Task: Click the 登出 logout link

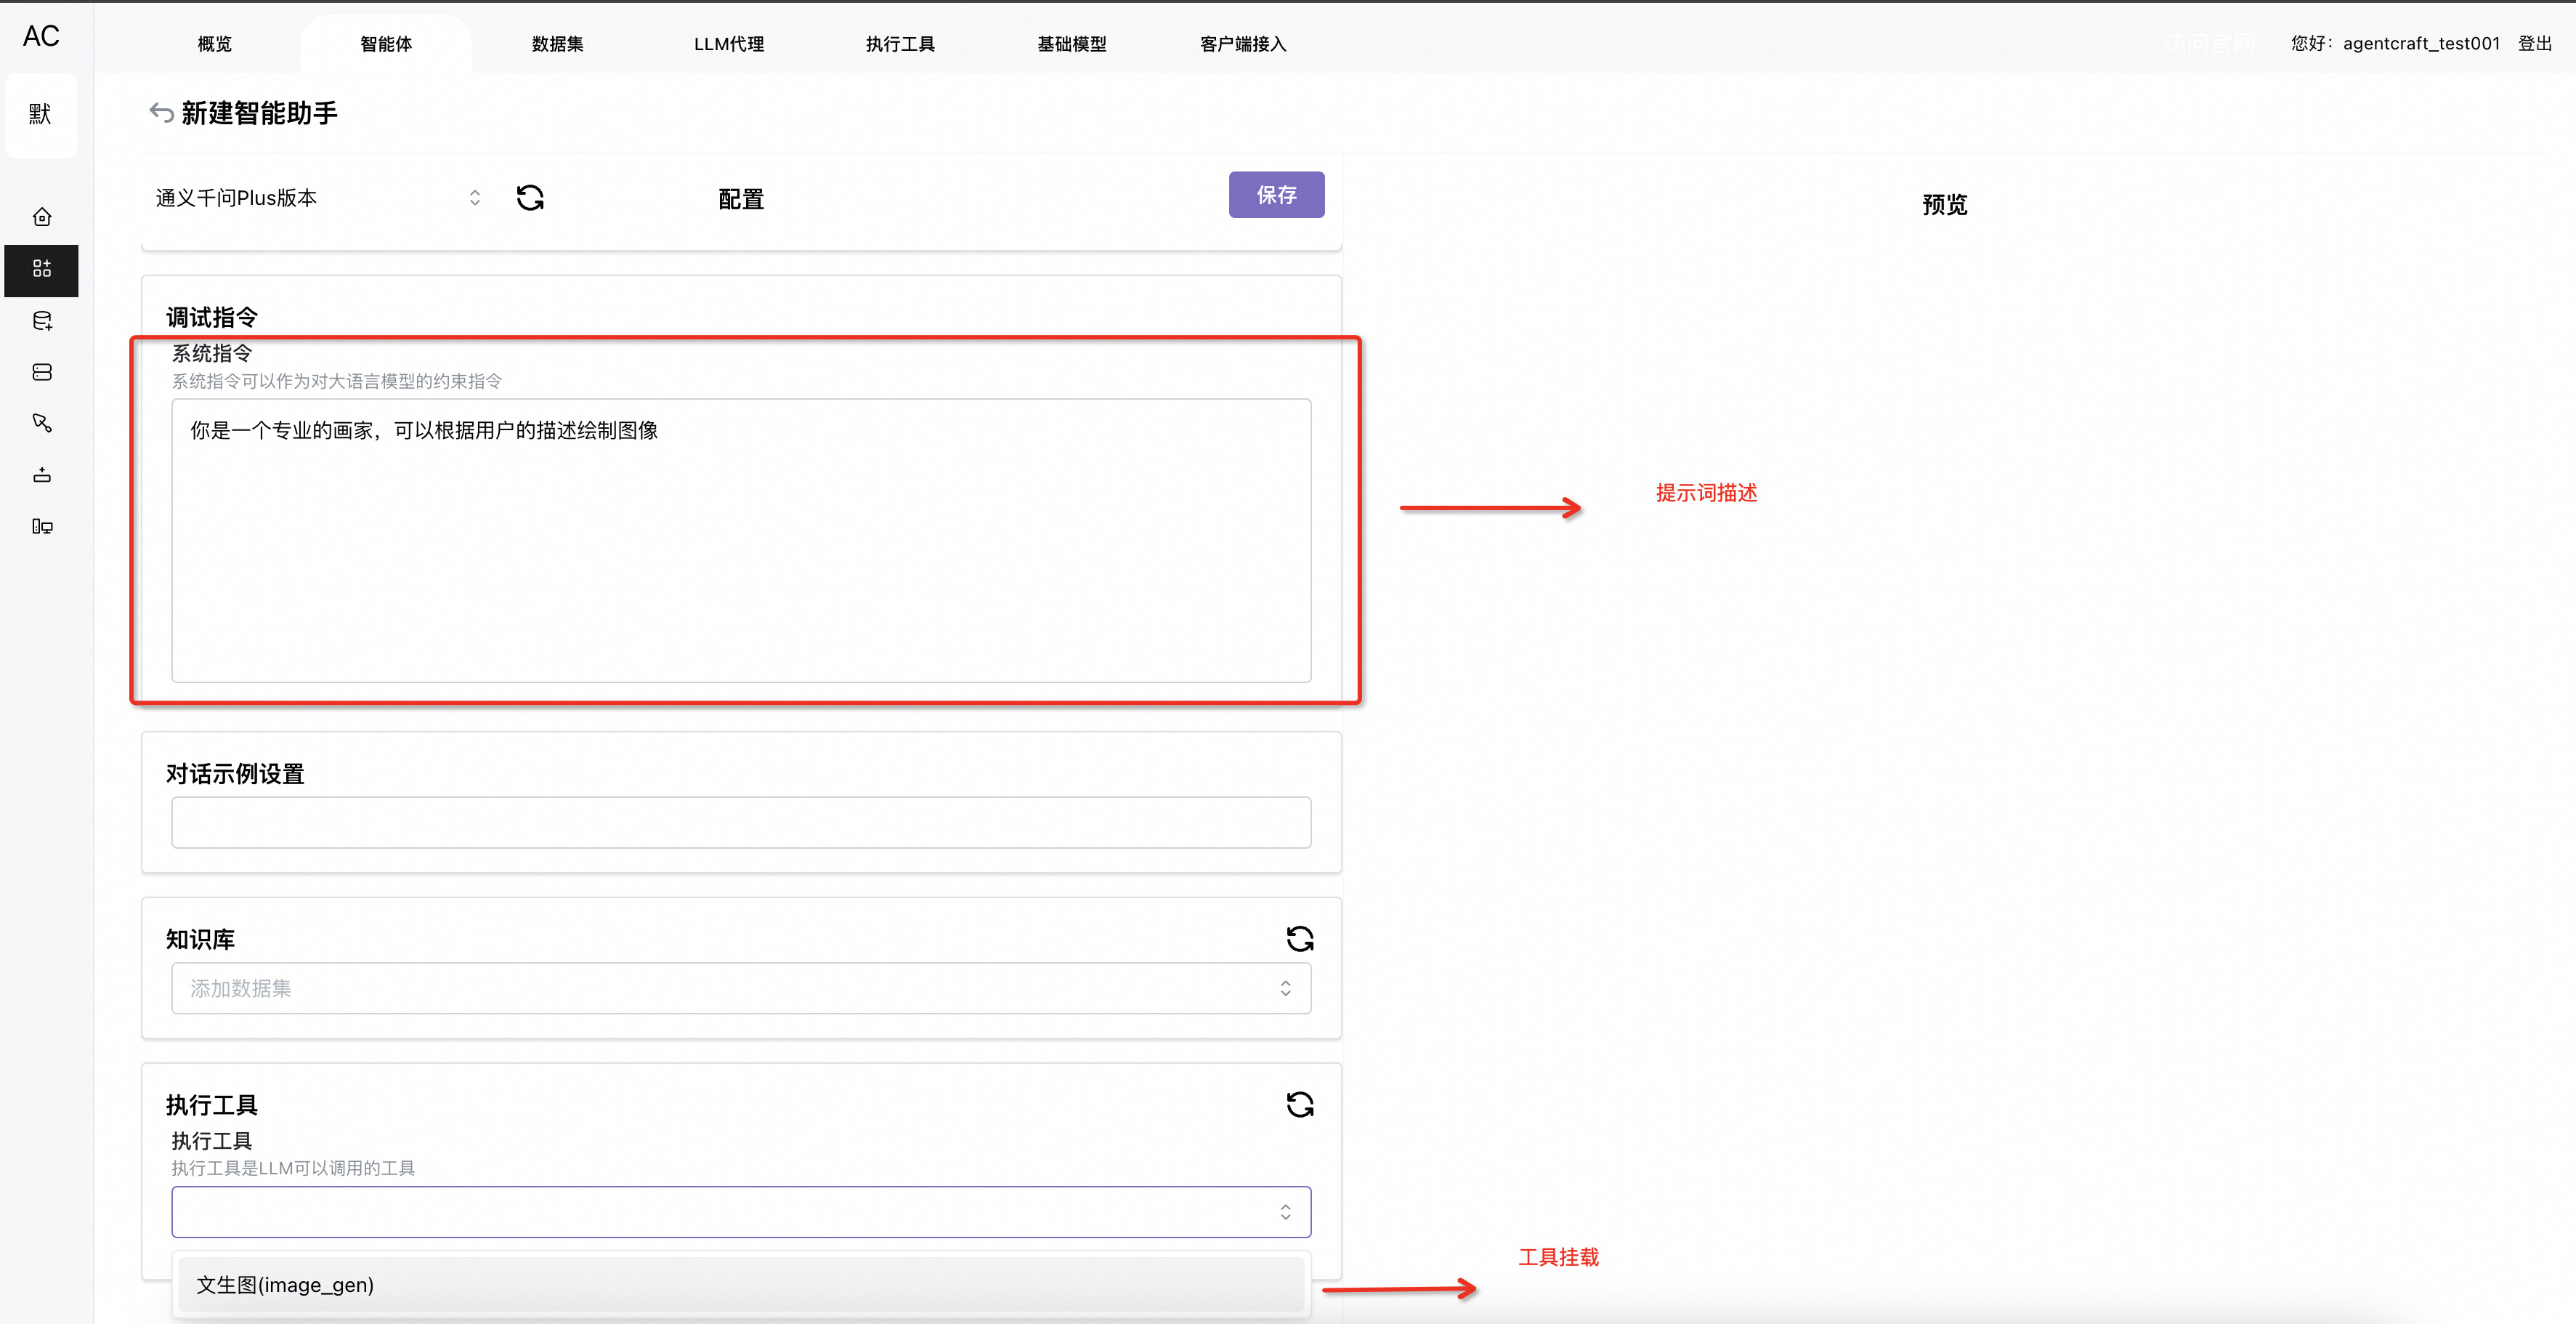Action: tap(2534, 43)
